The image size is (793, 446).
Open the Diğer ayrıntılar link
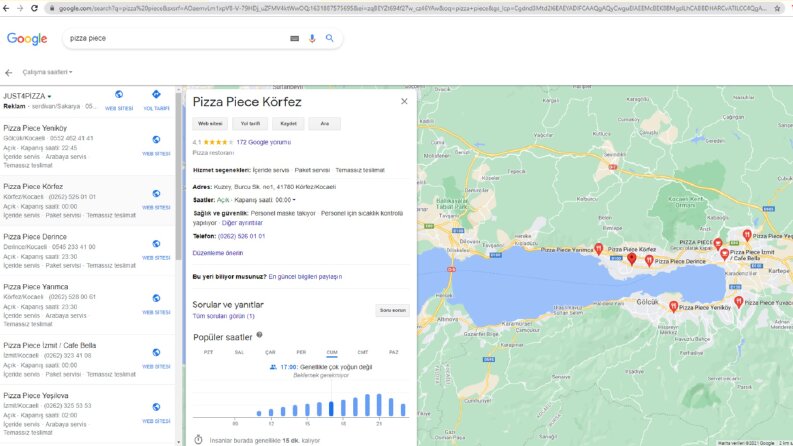(x=242, y=223)
